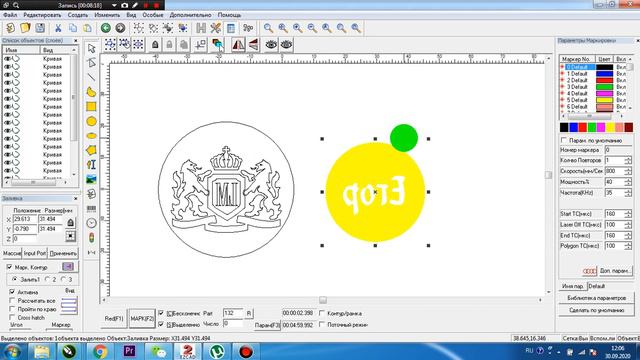The width and height of the screenshot is (640, 360).
Task: Pick the blue swatch in pen palette
Action: coord(573,128)
